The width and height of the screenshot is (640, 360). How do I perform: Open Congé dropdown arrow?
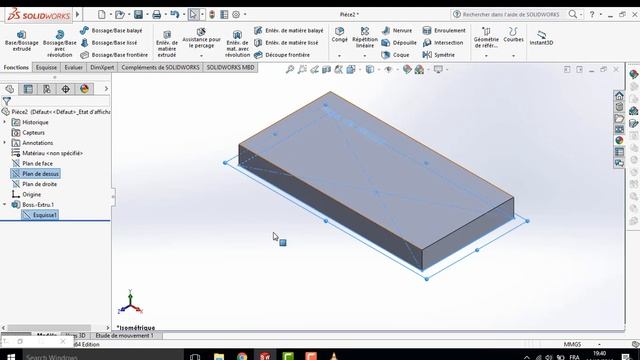[339, 56]
